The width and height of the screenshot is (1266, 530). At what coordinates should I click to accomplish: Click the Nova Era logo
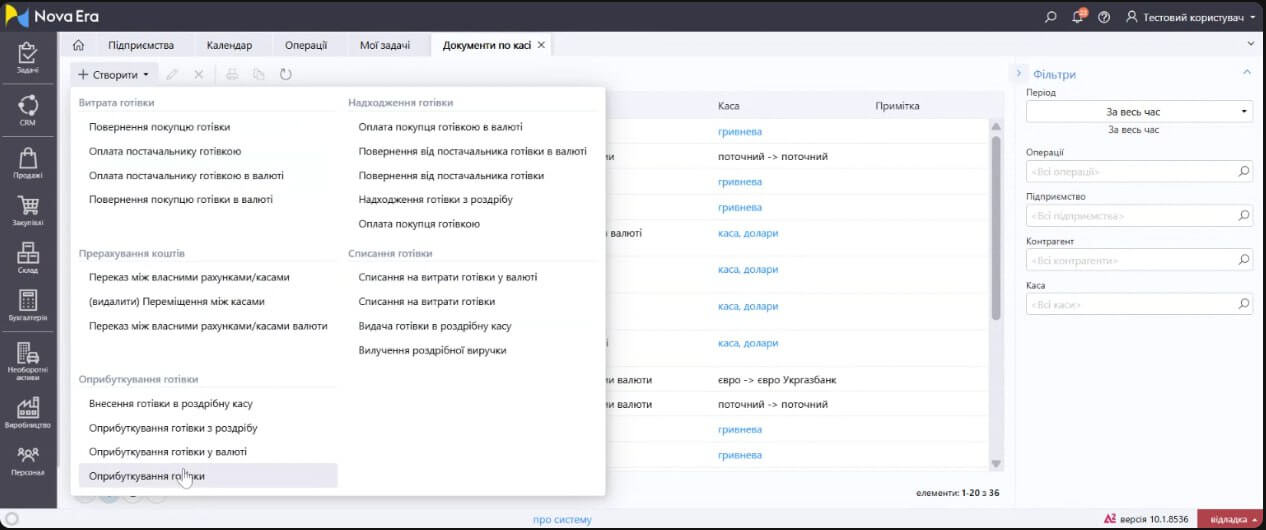coord(53,16)
